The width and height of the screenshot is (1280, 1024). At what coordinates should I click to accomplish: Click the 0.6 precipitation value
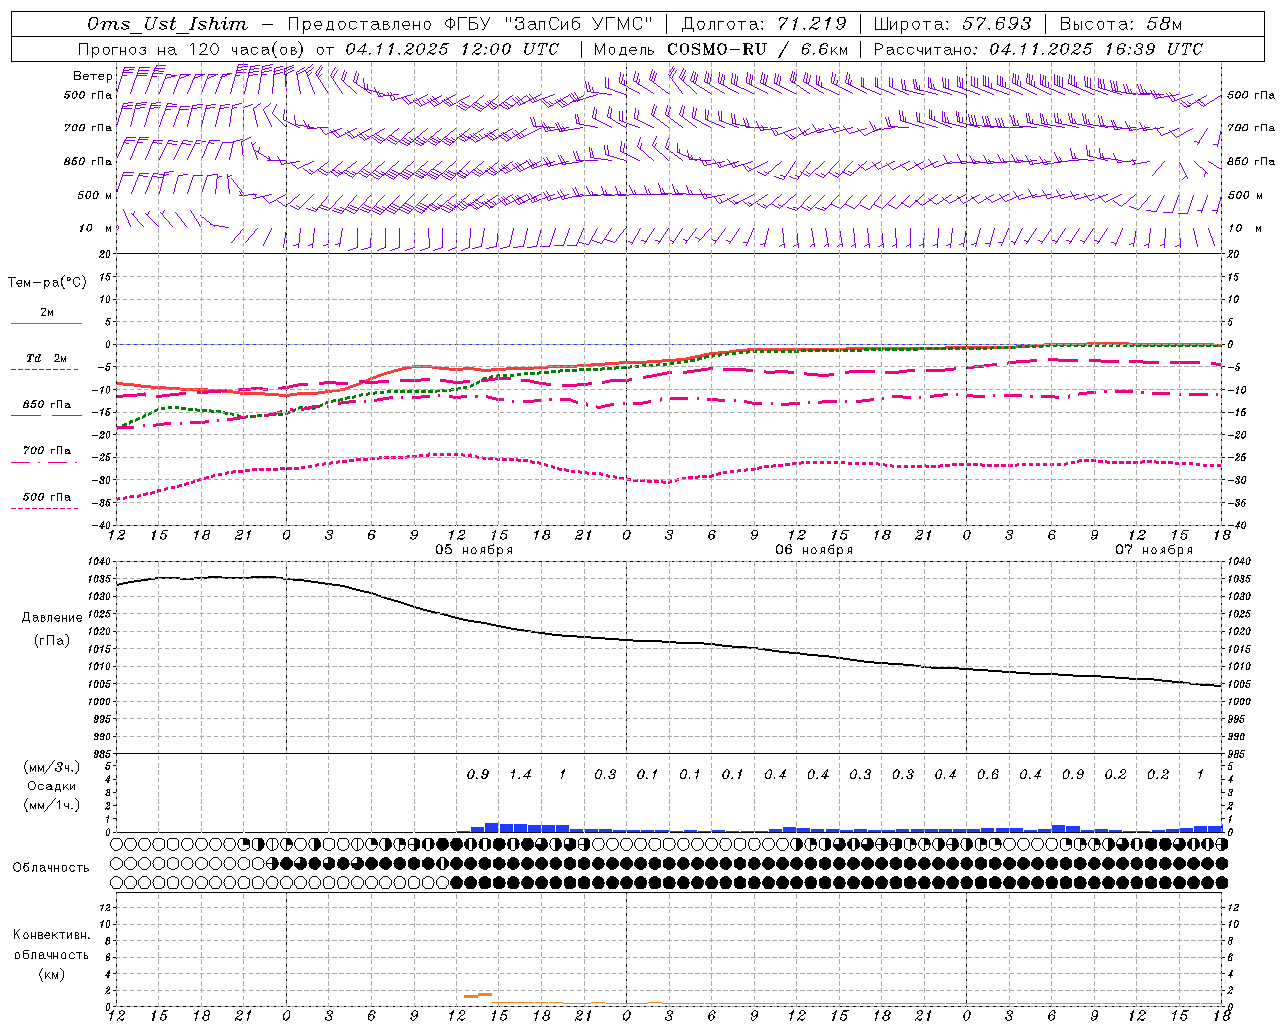point(988,775)
